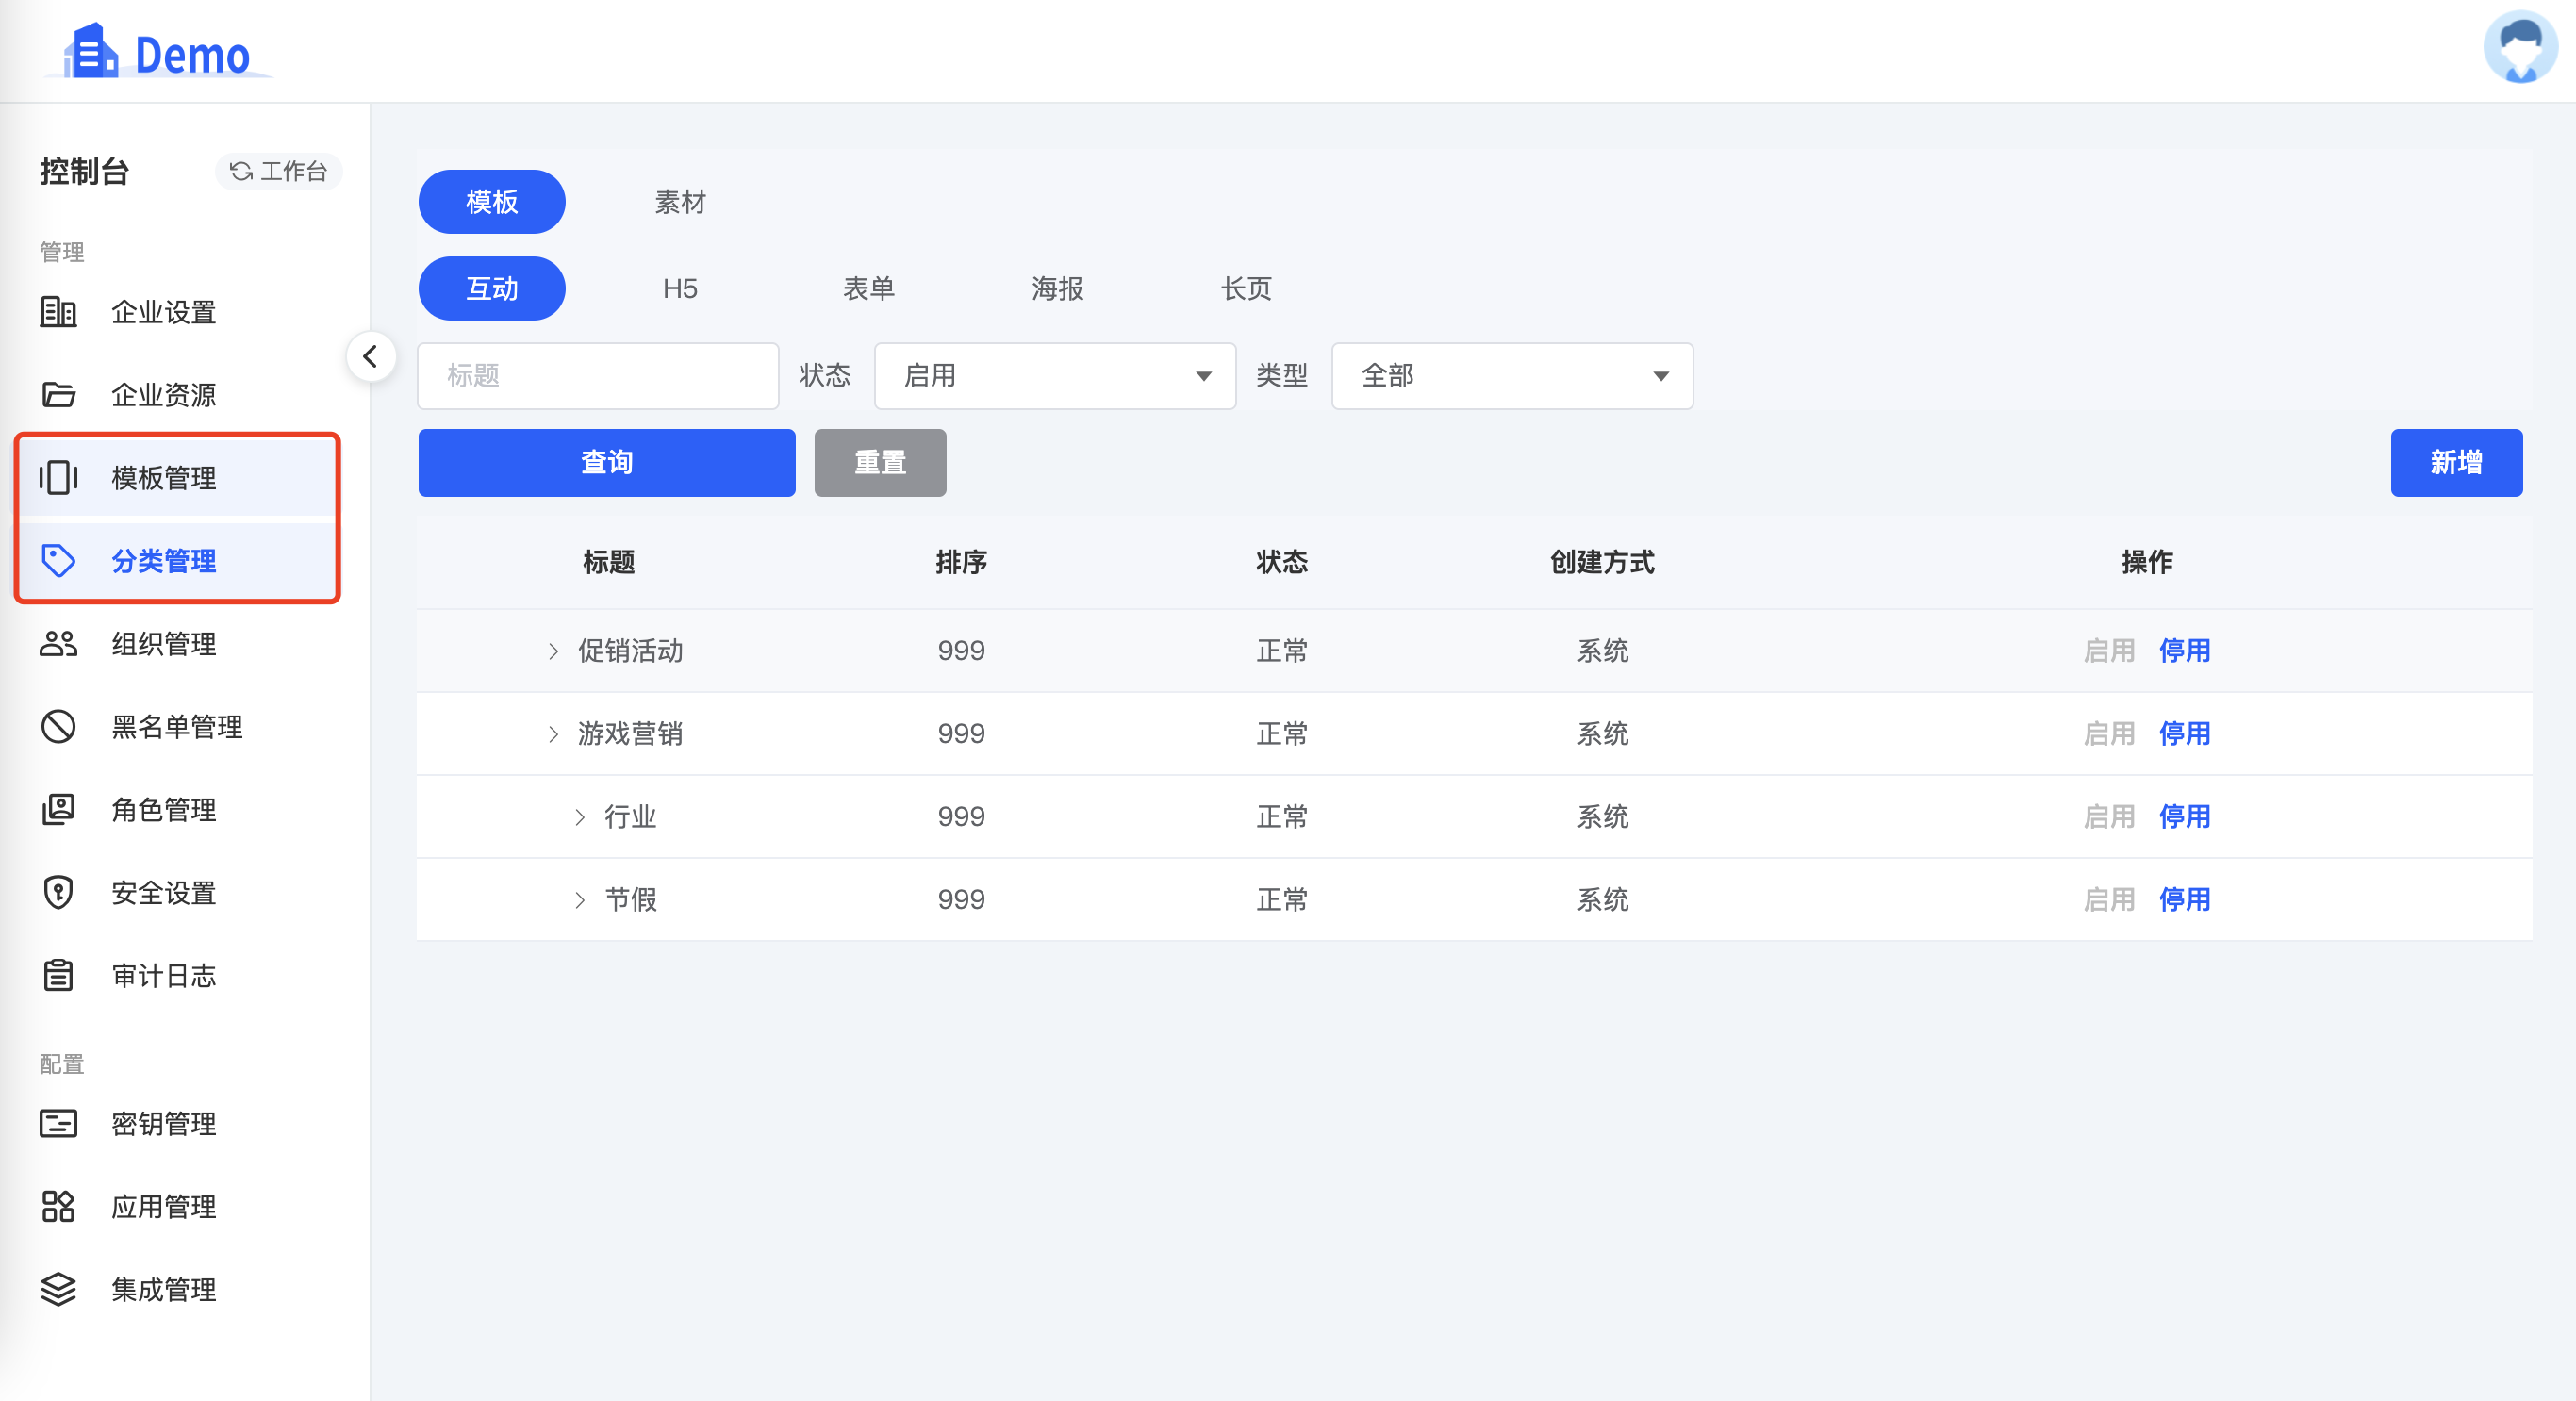Screen dimensions: 2576x1401
Task: Select the 表单 category tab
Action: [869, 289]
